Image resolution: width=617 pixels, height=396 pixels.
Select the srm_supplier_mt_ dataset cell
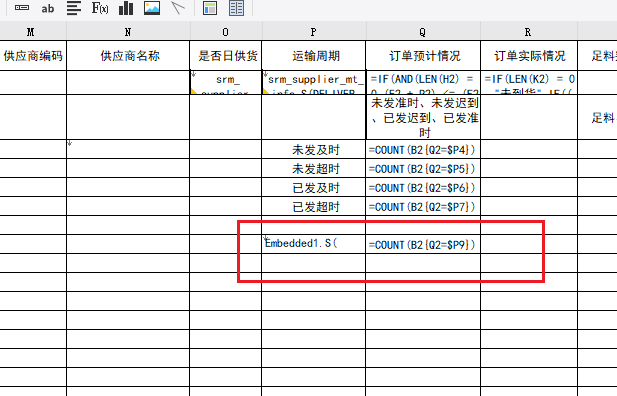click(x=314, y=83)
